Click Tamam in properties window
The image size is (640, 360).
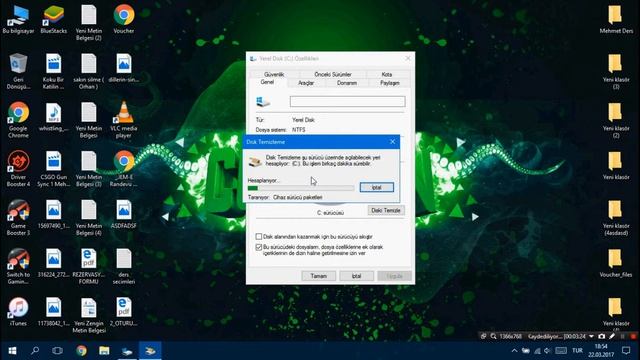(x=318, y=276)
